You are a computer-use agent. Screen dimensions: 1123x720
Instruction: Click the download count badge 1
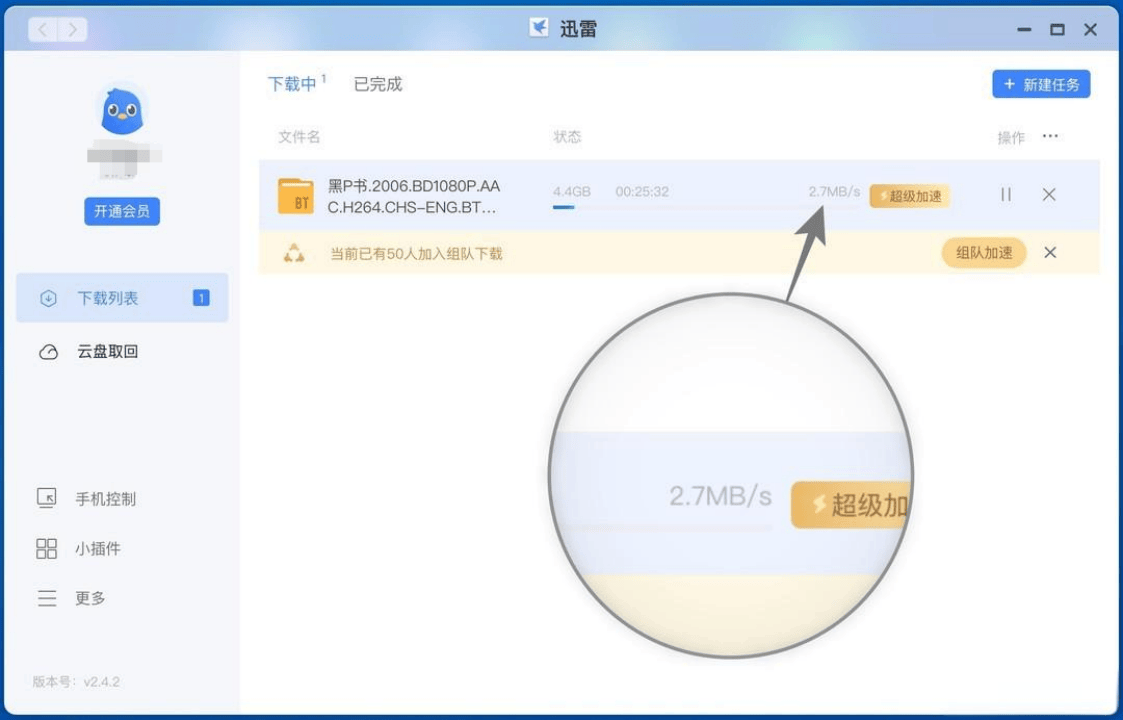pyautogui.click(x=201, y=298)
